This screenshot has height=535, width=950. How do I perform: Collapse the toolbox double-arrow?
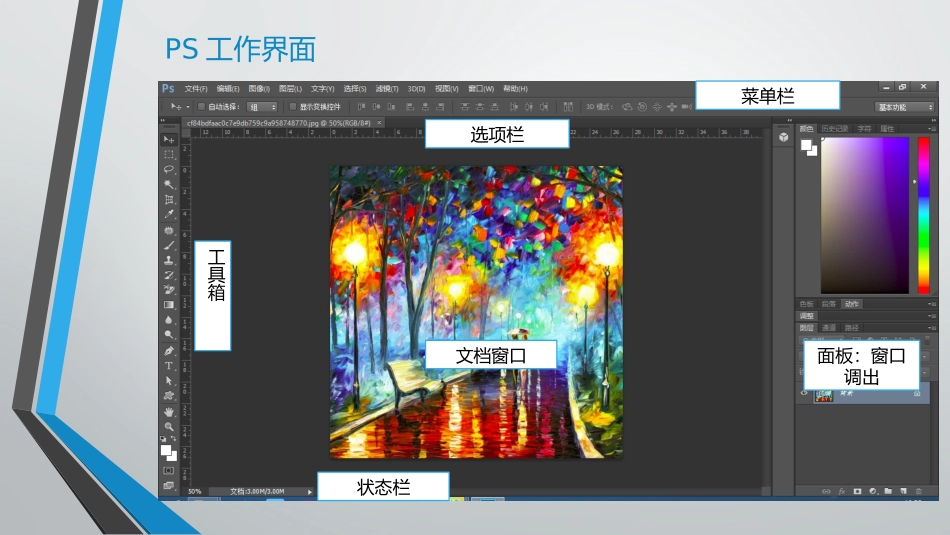coord(162,121)
